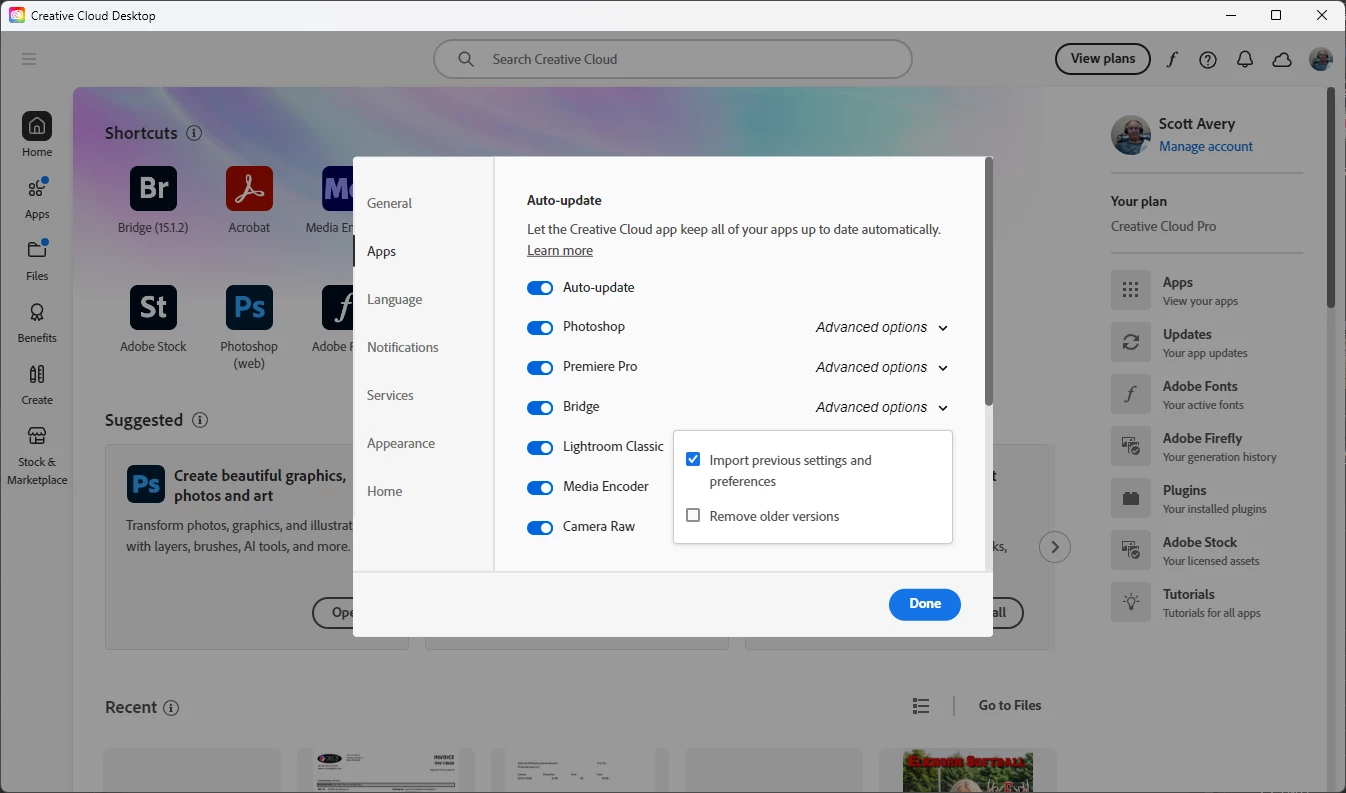Open the Adobe Firefly icon in right panel
Viewport: 1346px width, 793px height.
click(1131, 446)
